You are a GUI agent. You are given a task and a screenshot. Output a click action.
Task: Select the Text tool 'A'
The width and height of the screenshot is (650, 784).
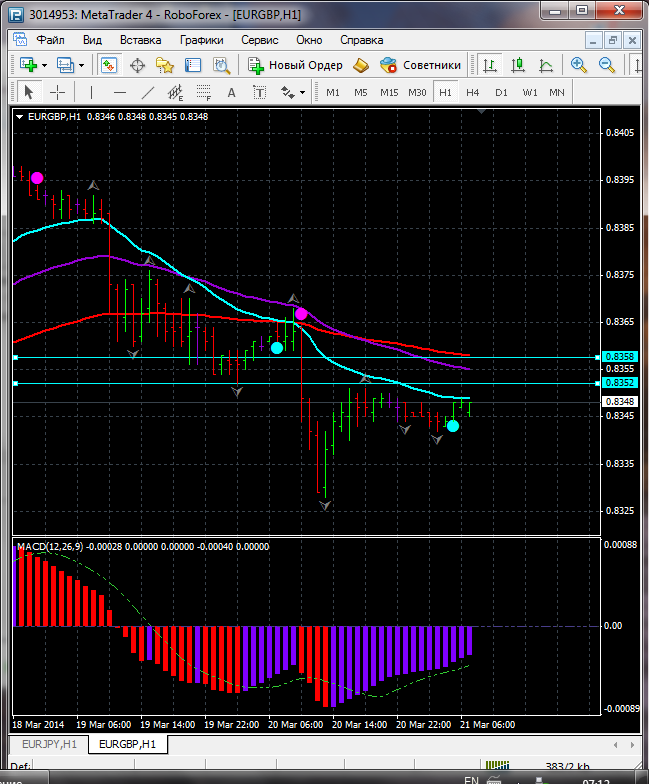click(232, 92)
